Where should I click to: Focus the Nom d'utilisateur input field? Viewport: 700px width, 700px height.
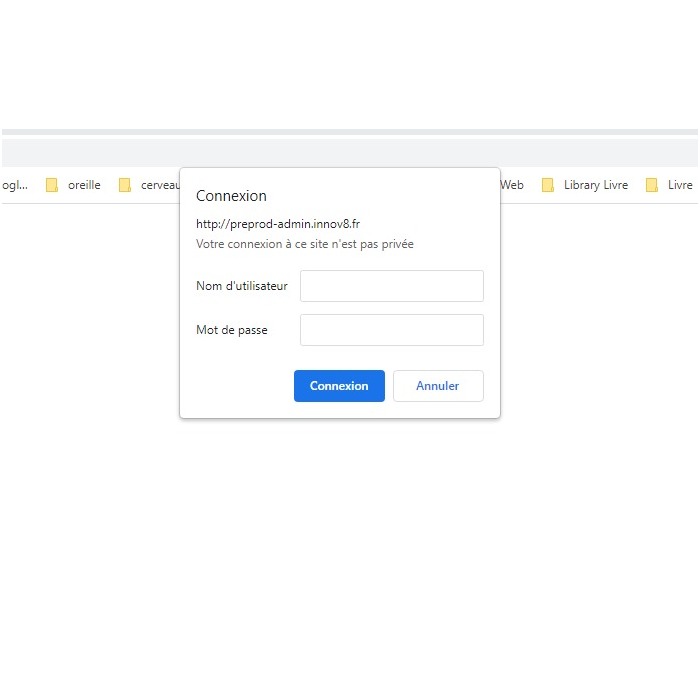pos(392,286)
